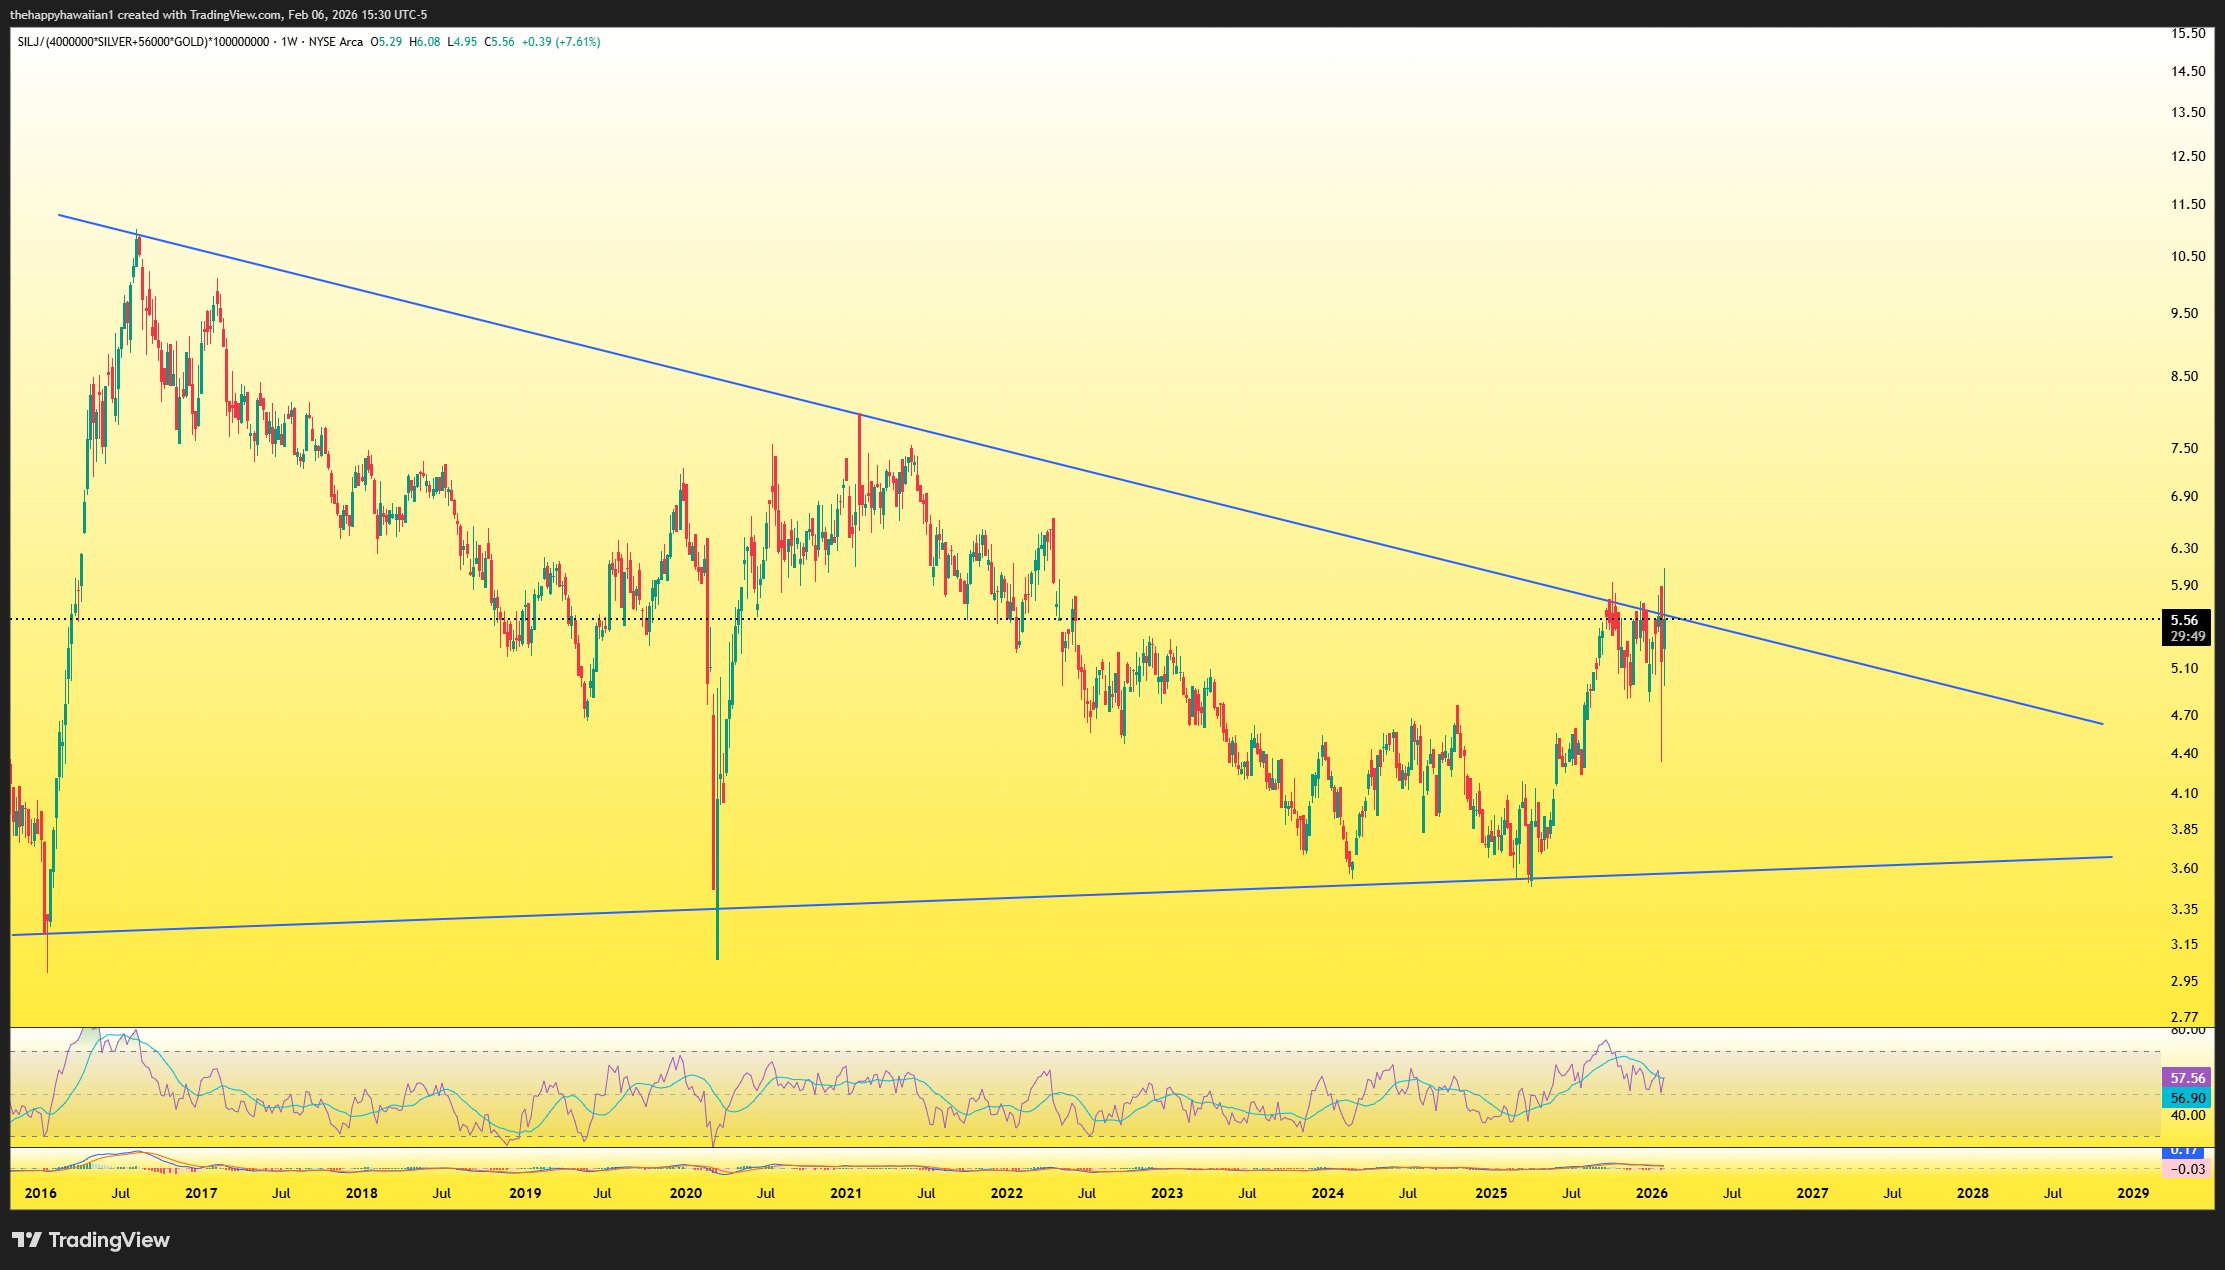
Task: Click the 29:49 countdown timer label
Action: click(2187, 636)
